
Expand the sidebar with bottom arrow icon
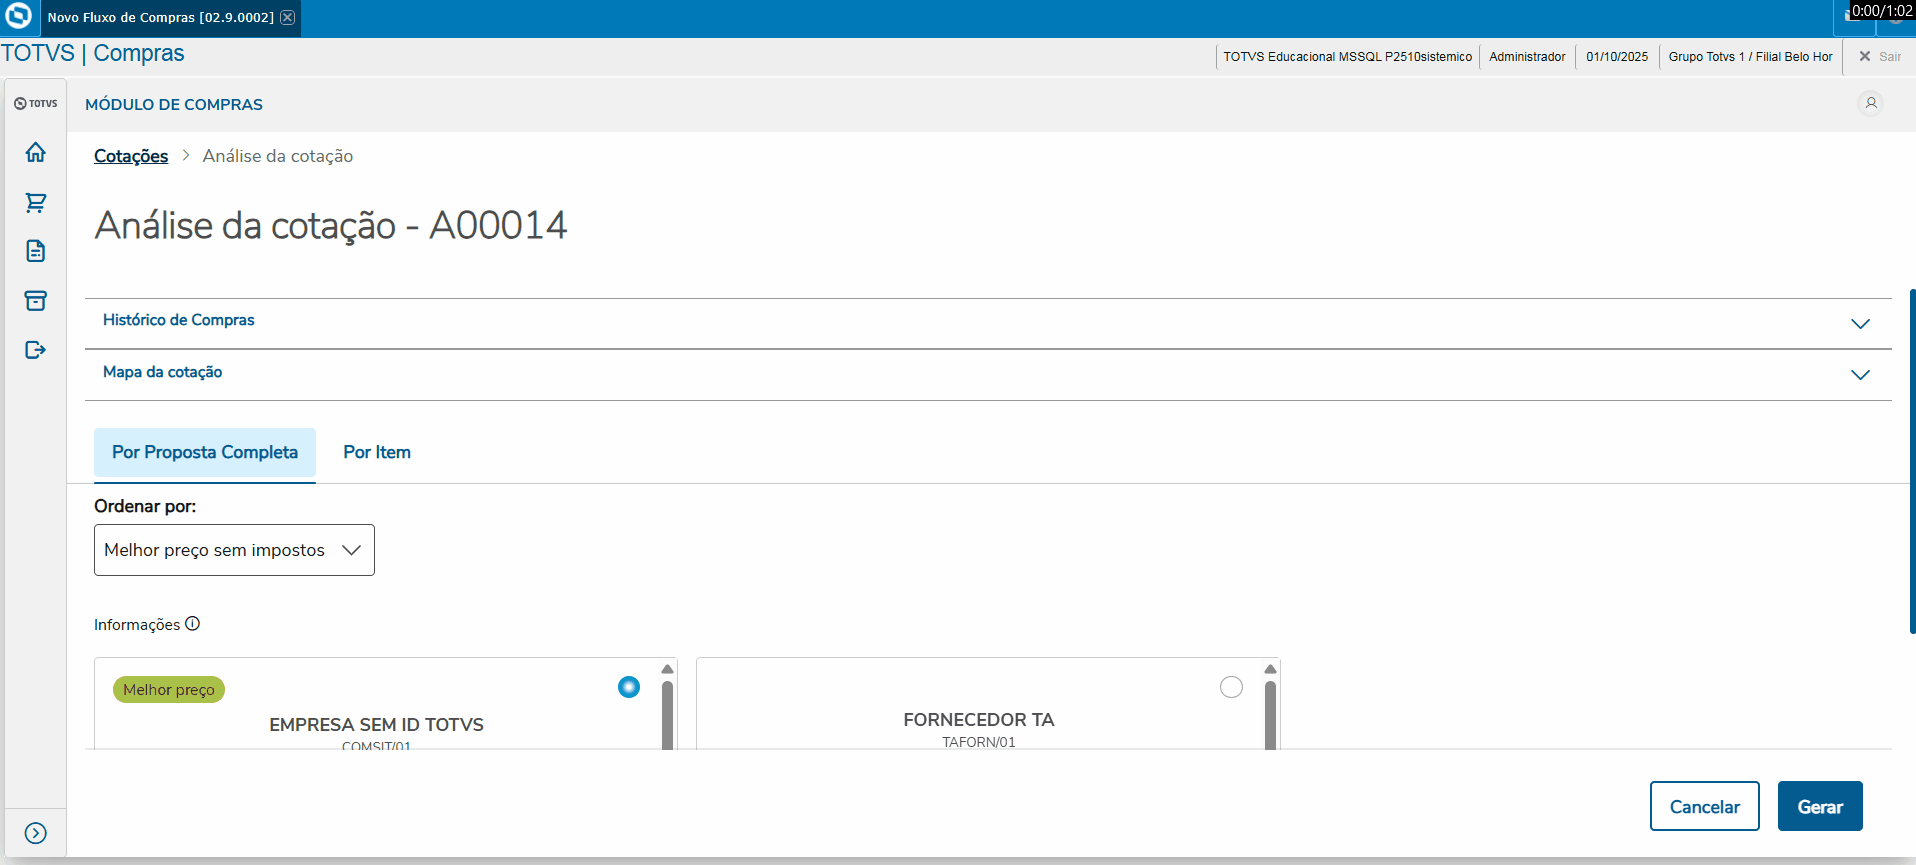coord(36,833)
